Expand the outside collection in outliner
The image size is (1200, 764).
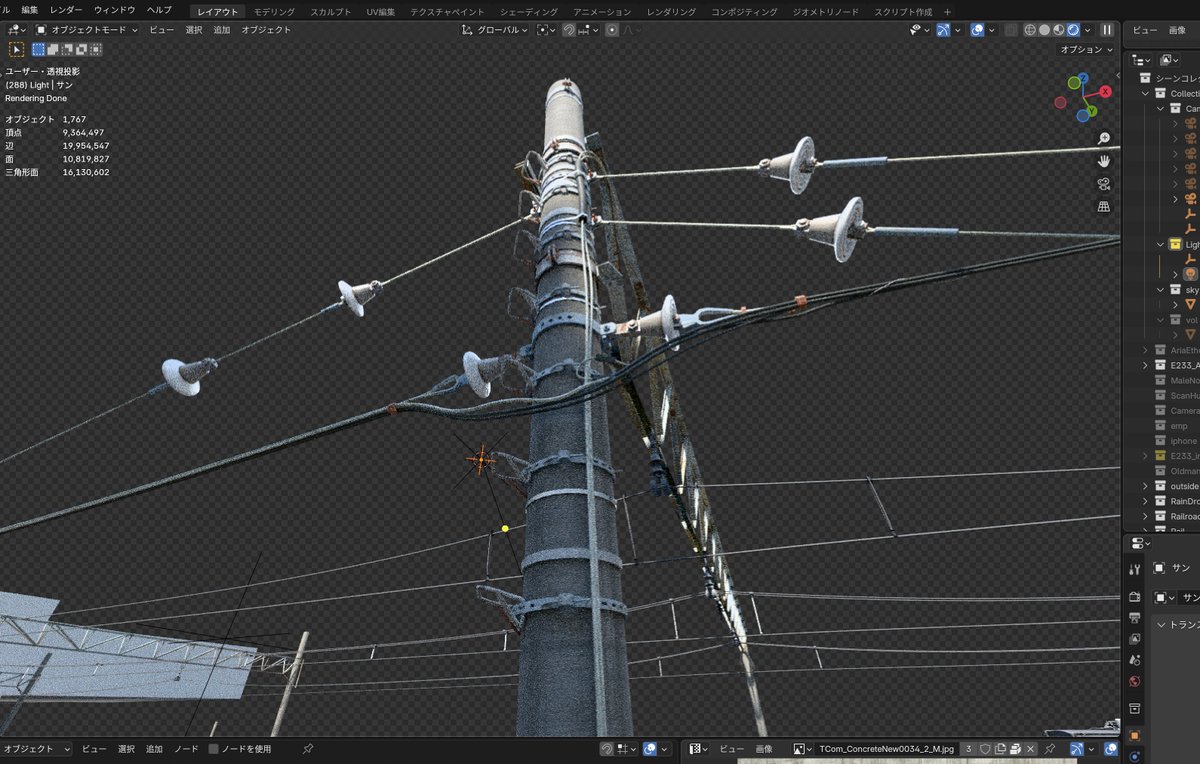(1145, 486)
